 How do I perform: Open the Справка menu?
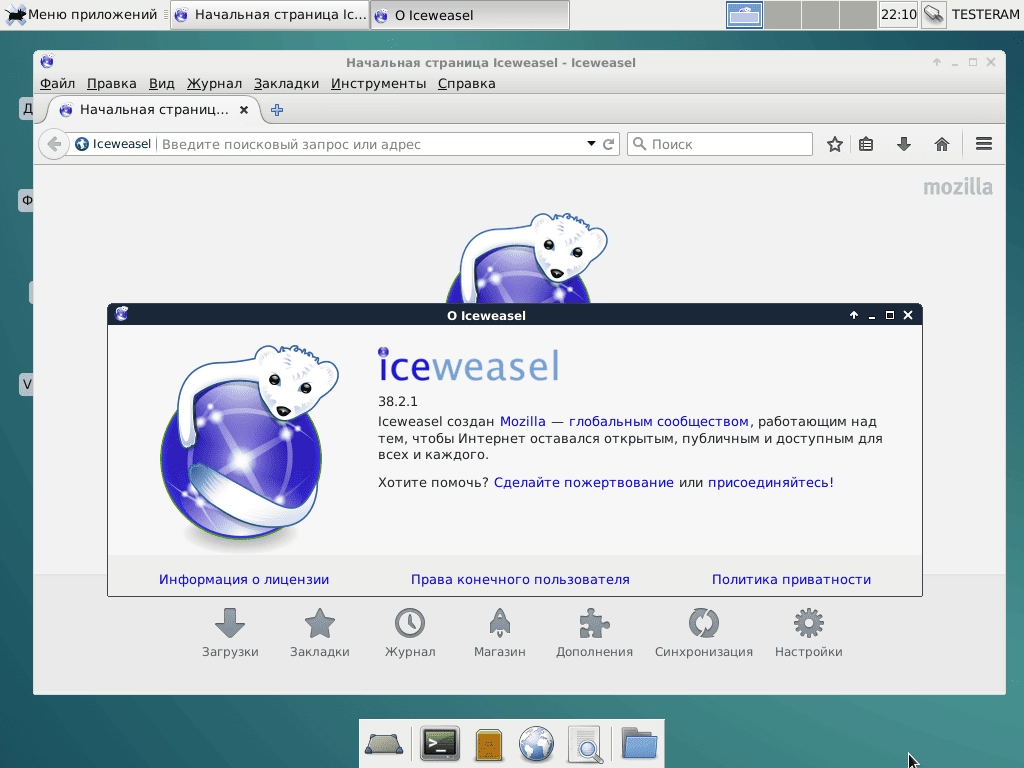tap(466, 84)
